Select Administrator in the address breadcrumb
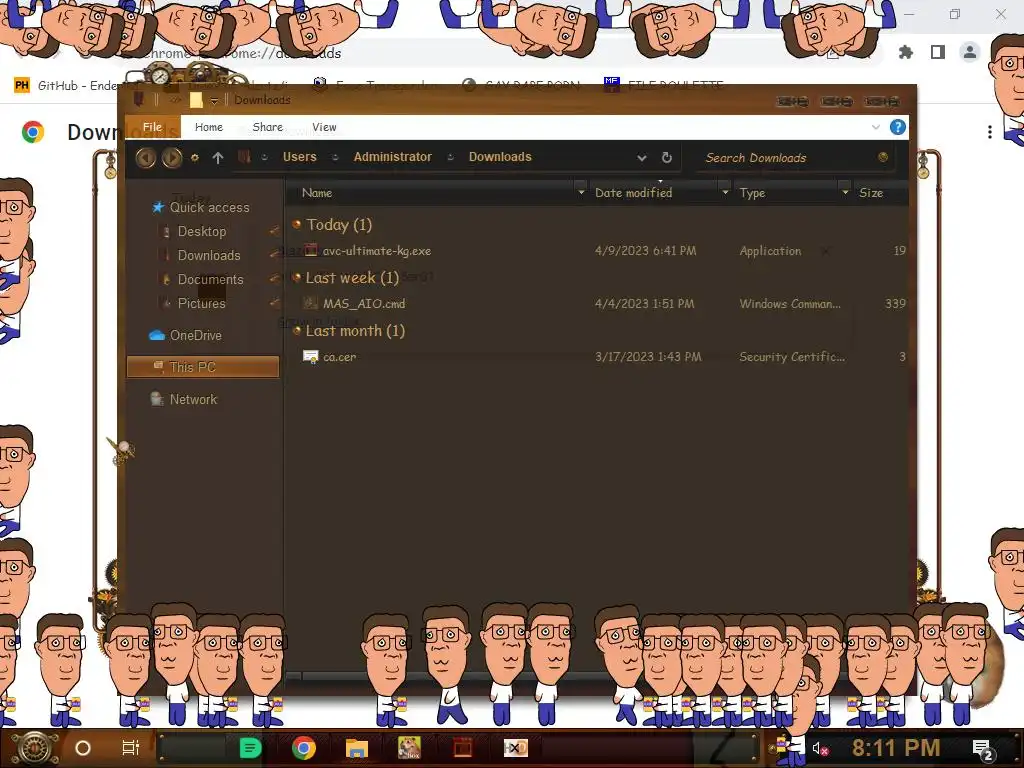 (392, 157)
